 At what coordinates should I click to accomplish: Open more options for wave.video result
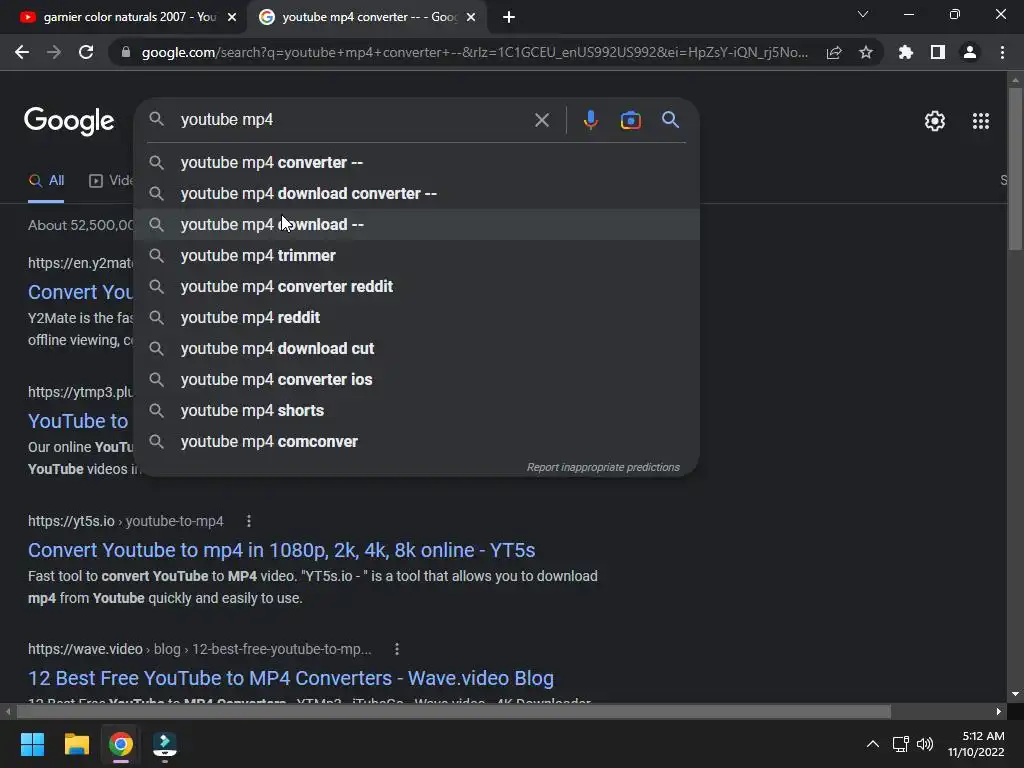pyautogui.click(x=396, y=649)
